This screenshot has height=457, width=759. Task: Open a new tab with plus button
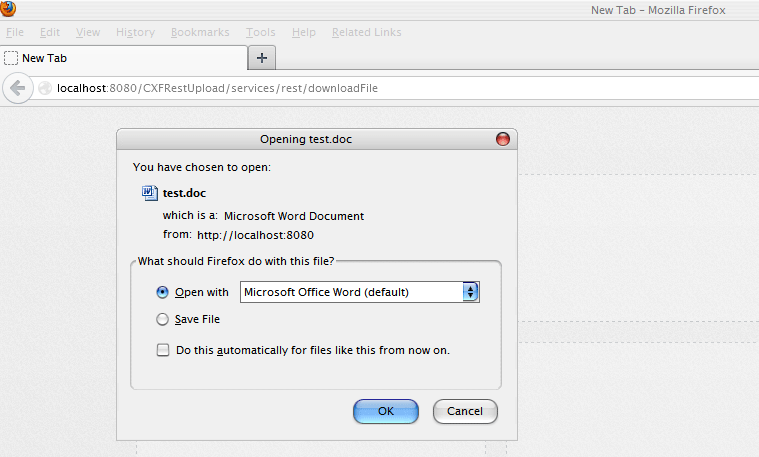262,58
